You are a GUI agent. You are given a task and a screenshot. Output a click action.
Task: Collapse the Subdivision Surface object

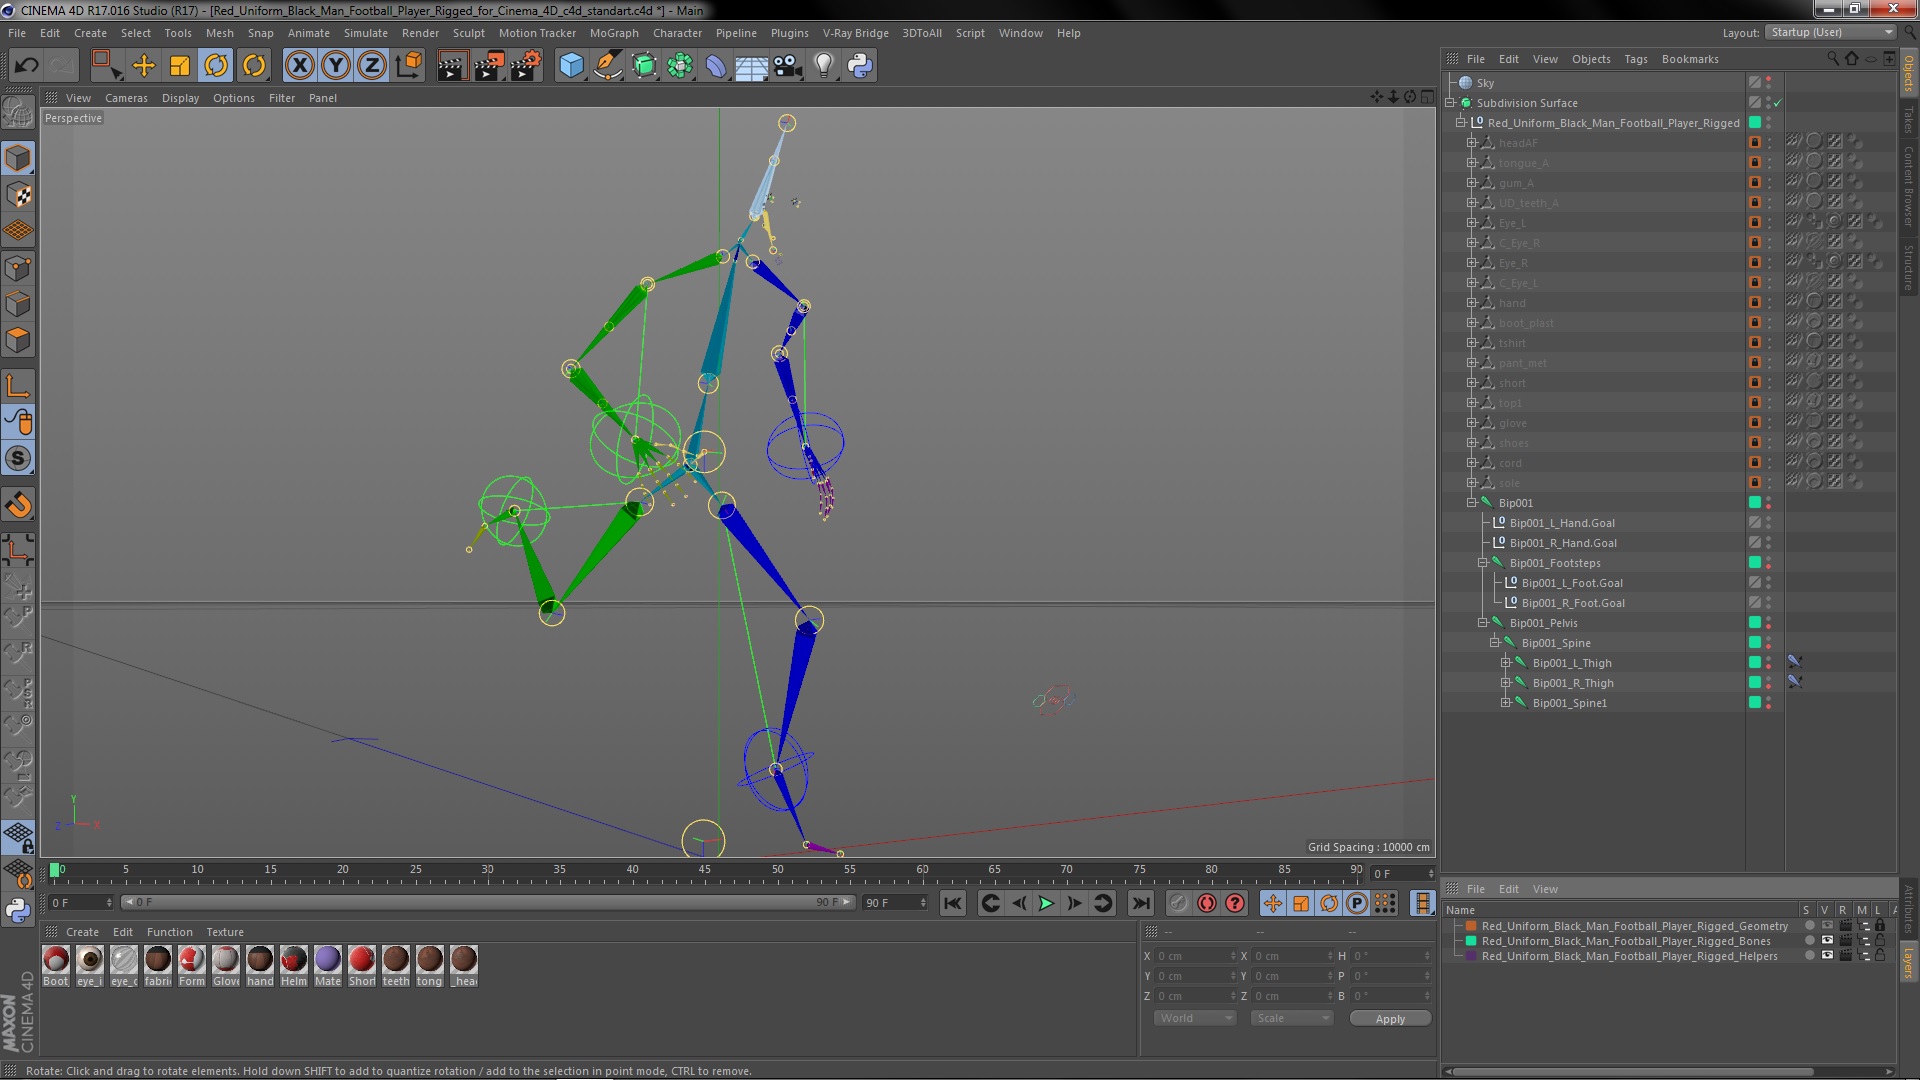1449,103
